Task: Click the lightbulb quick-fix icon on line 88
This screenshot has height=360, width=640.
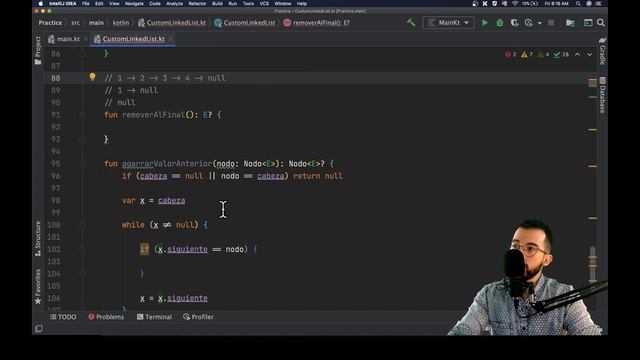Action: click(92, 77)
